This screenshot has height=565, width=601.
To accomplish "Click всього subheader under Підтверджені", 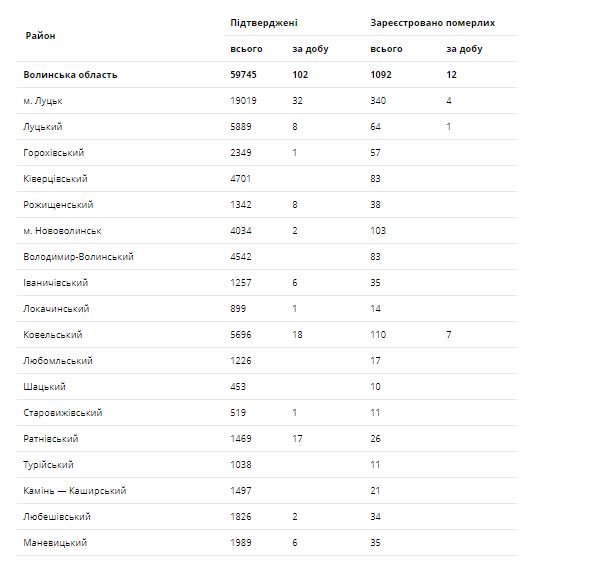I will 244,49.
